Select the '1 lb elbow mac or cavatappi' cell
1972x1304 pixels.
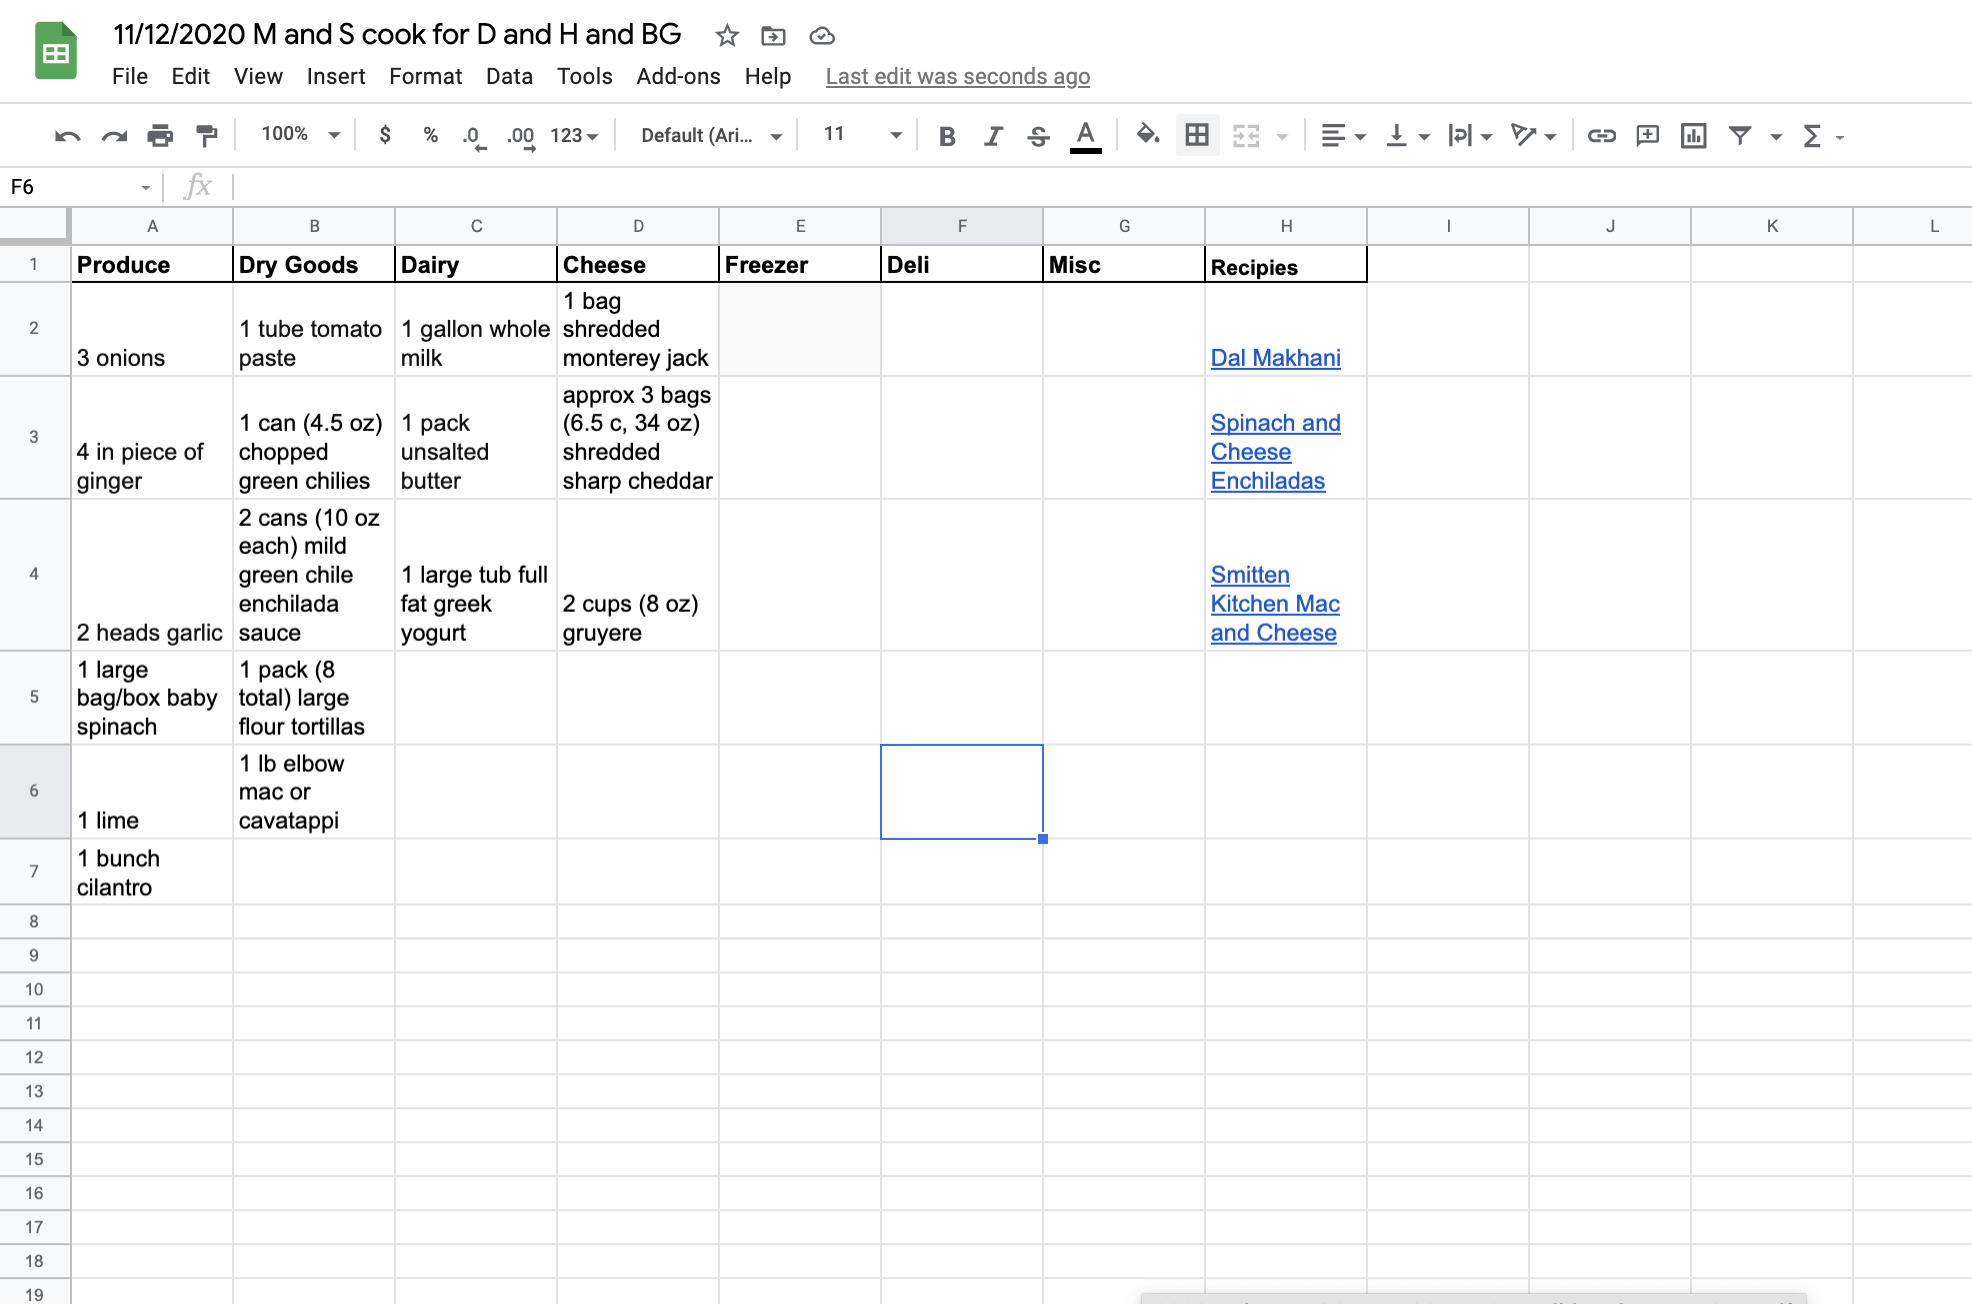pos(314,792)
